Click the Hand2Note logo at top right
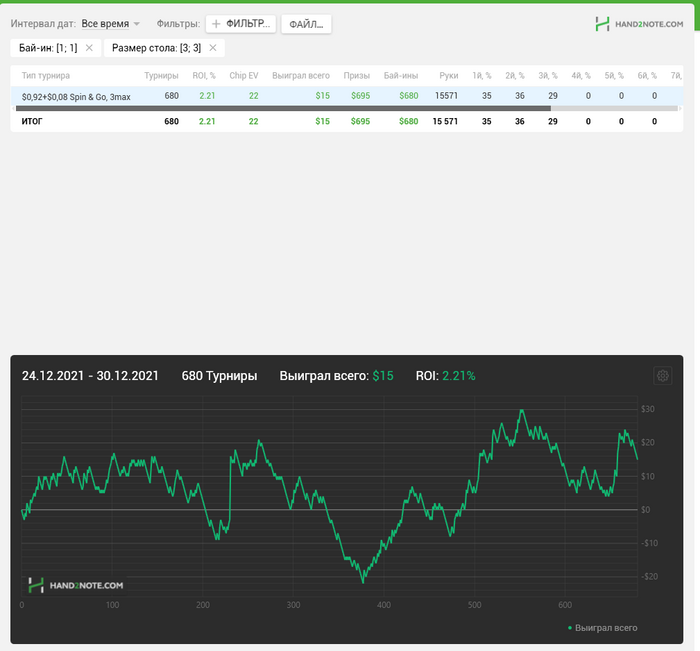The width and height of the screenshot is (700, 651). click(639, 24)
